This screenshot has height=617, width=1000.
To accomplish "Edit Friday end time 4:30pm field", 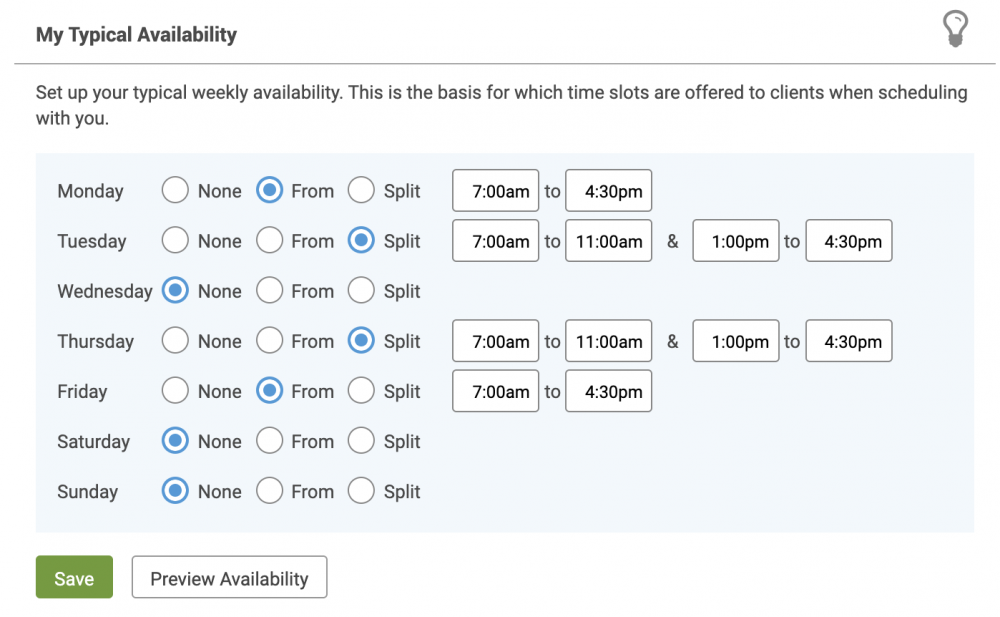I will point(608,390).
